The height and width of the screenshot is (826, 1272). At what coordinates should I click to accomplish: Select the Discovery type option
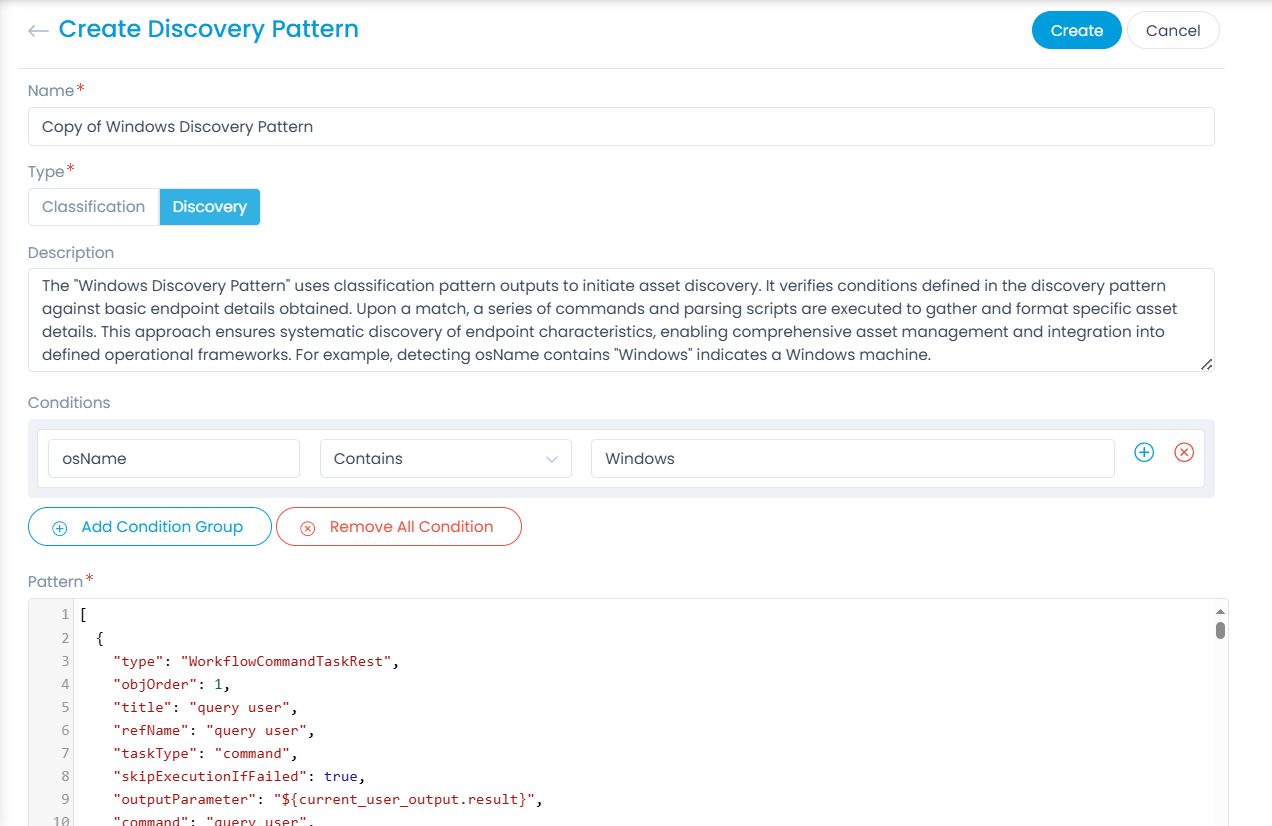[x=209, y=207]
